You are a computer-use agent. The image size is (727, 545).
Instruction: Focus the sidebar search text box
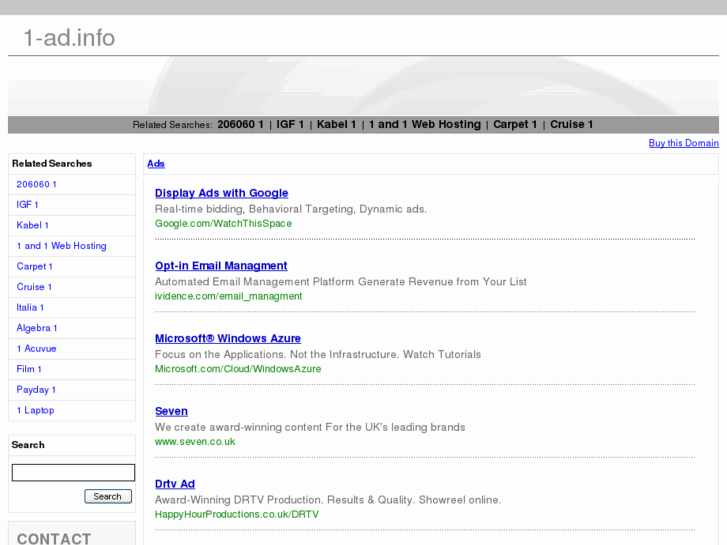pyautogui.click(x=73, y=473)
